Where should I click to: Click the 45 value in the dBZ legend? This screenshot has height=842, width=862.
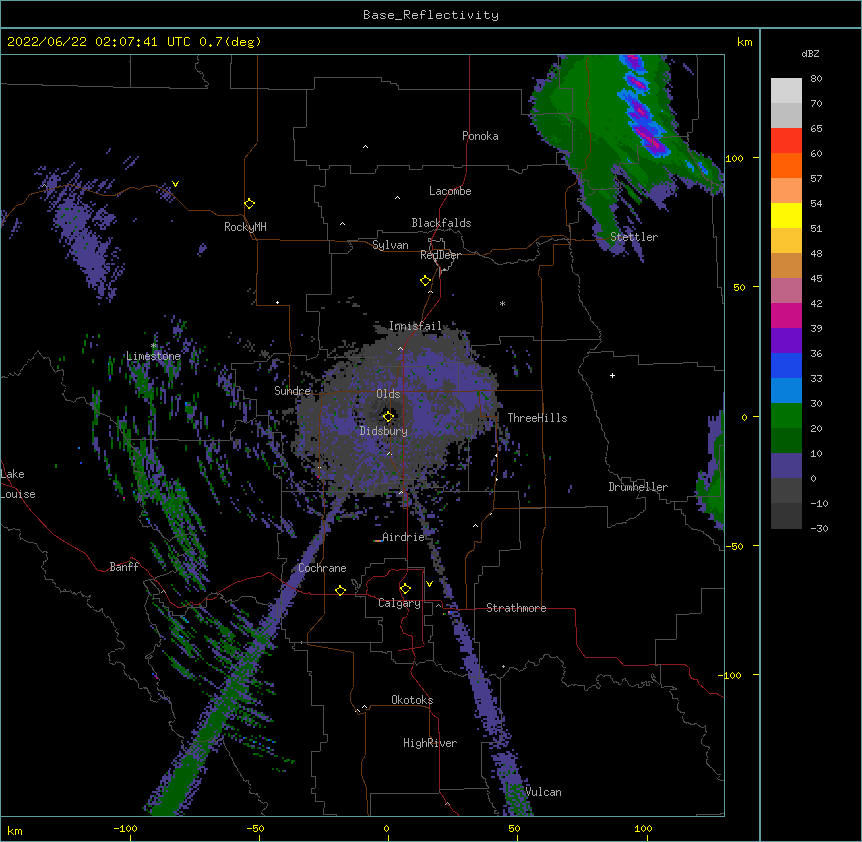[x=816, y=279]
